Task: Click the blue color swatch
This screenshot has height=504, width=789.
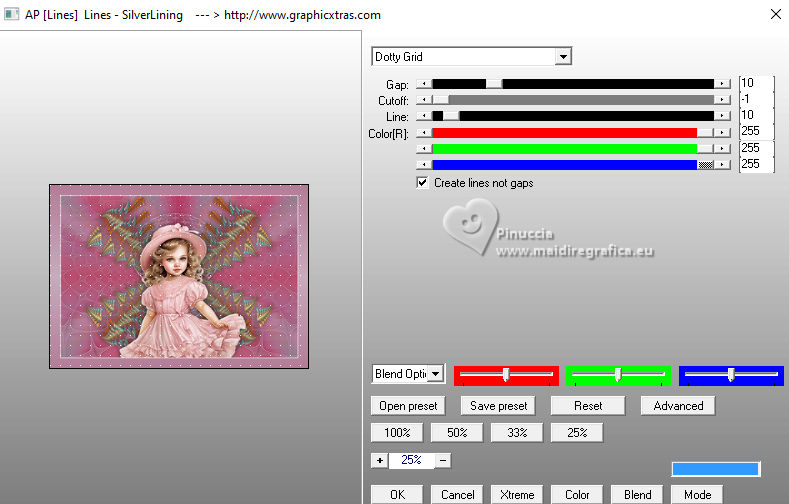Action: pos(716,469)
